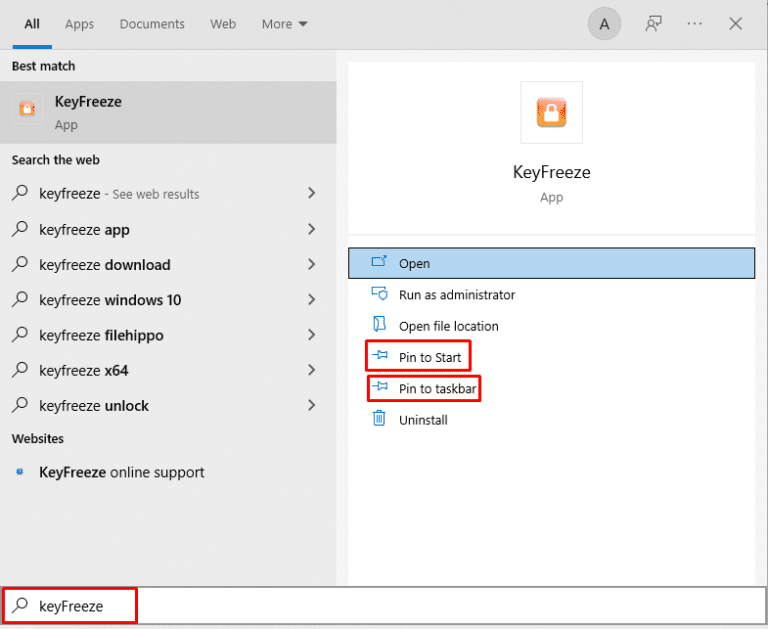Switch to the All tab
Screen dimensions: 768x629
click(x=32, y=24)
